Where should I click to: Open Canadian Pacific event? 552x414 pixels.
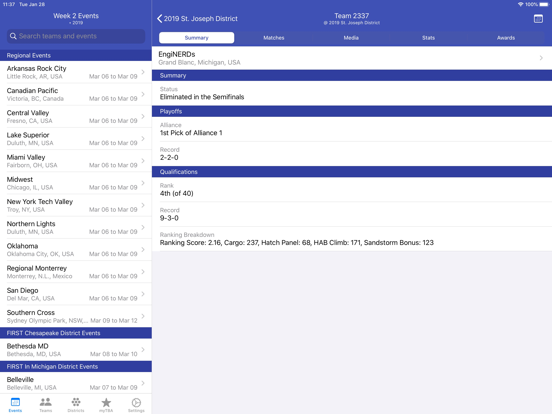(76, 94)
